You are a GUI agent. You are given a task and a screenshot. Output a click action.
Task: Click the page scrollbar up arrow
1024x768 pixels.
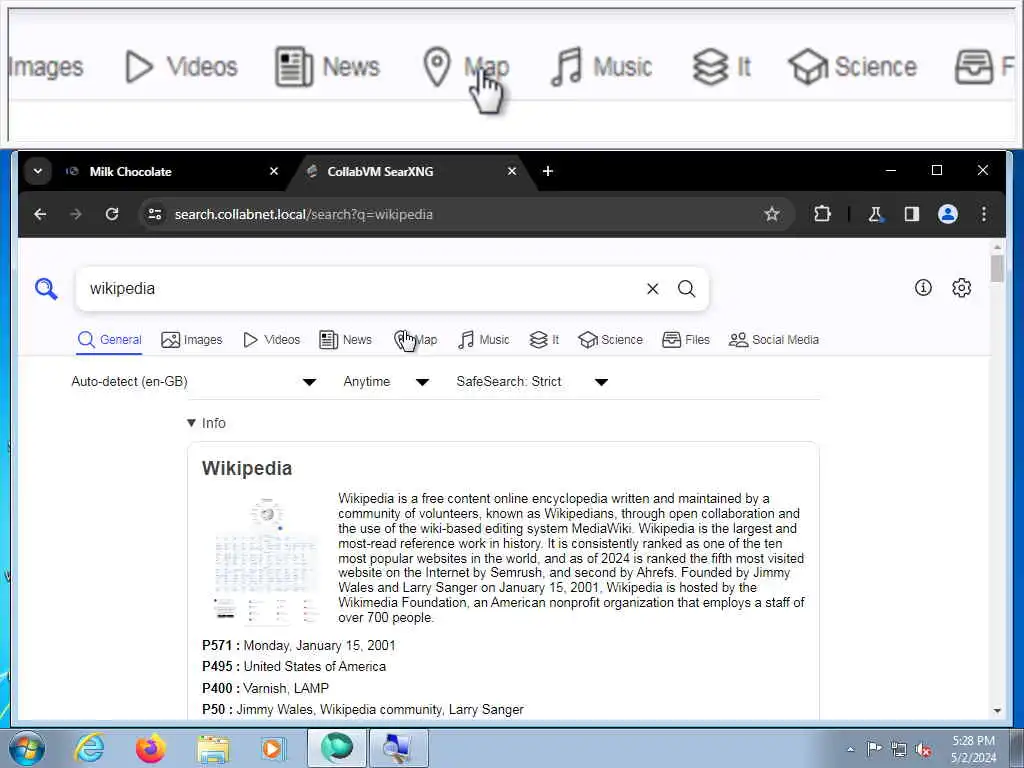997,247
